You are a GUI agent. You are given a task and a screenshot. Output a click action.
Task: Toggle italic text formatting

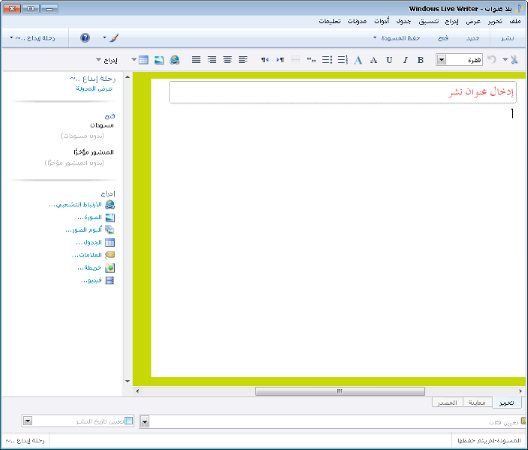tap(405, 60)
